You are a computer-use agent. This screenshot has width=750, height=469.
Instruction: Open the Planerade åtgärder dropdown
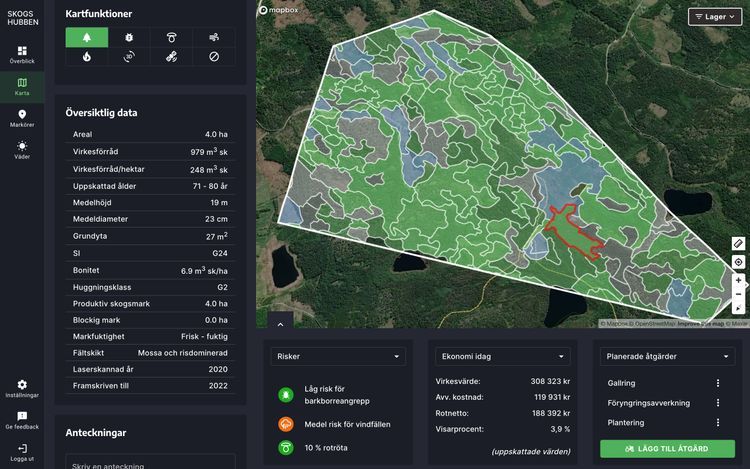(667, 356)
